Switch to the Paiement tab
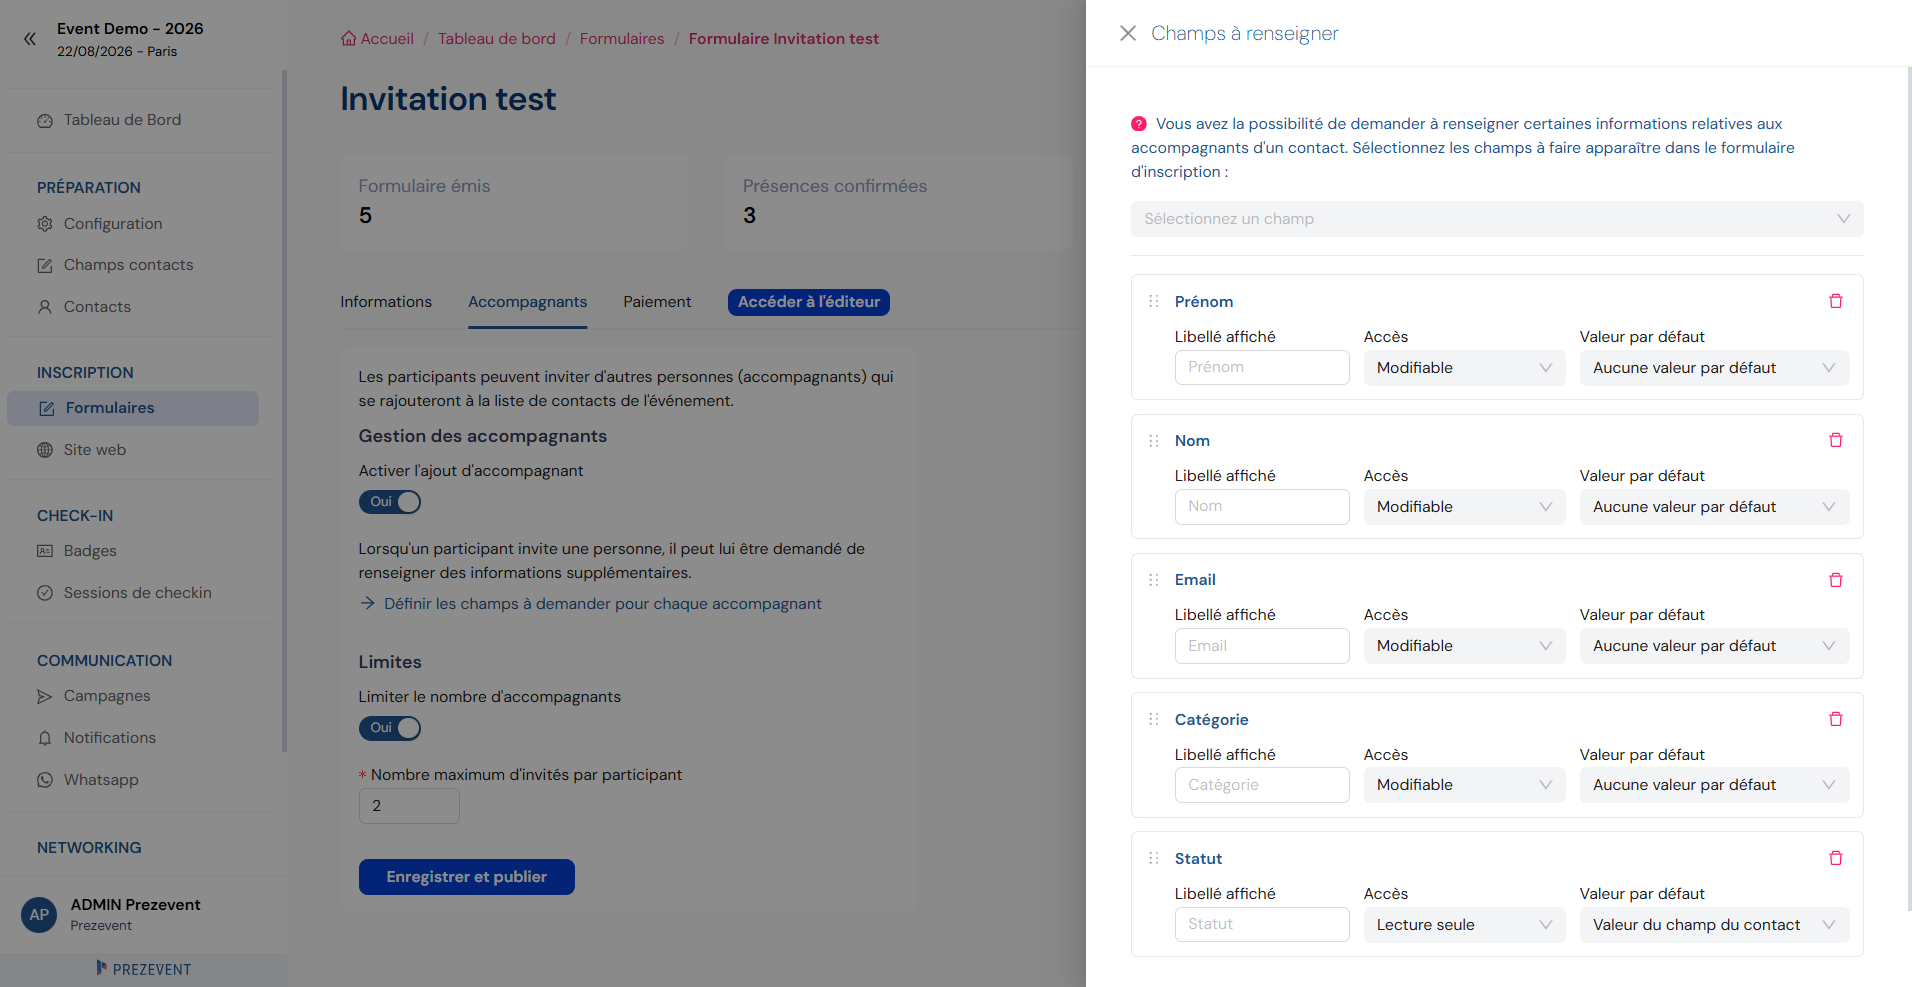Image resolution: width=1912 pixels, height=987 pixels. pos(657,302)
